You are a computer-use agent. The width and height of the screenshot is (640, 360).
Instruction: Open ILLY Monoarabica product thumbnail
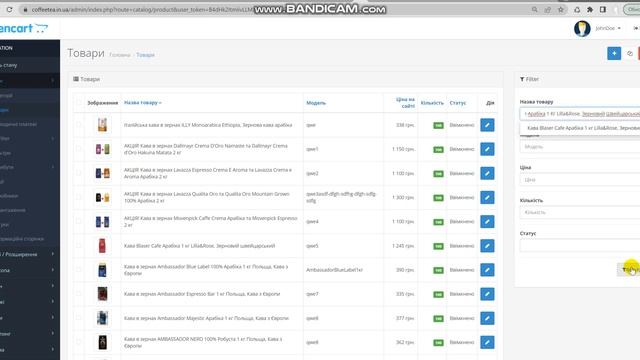(x=102, y=125)
